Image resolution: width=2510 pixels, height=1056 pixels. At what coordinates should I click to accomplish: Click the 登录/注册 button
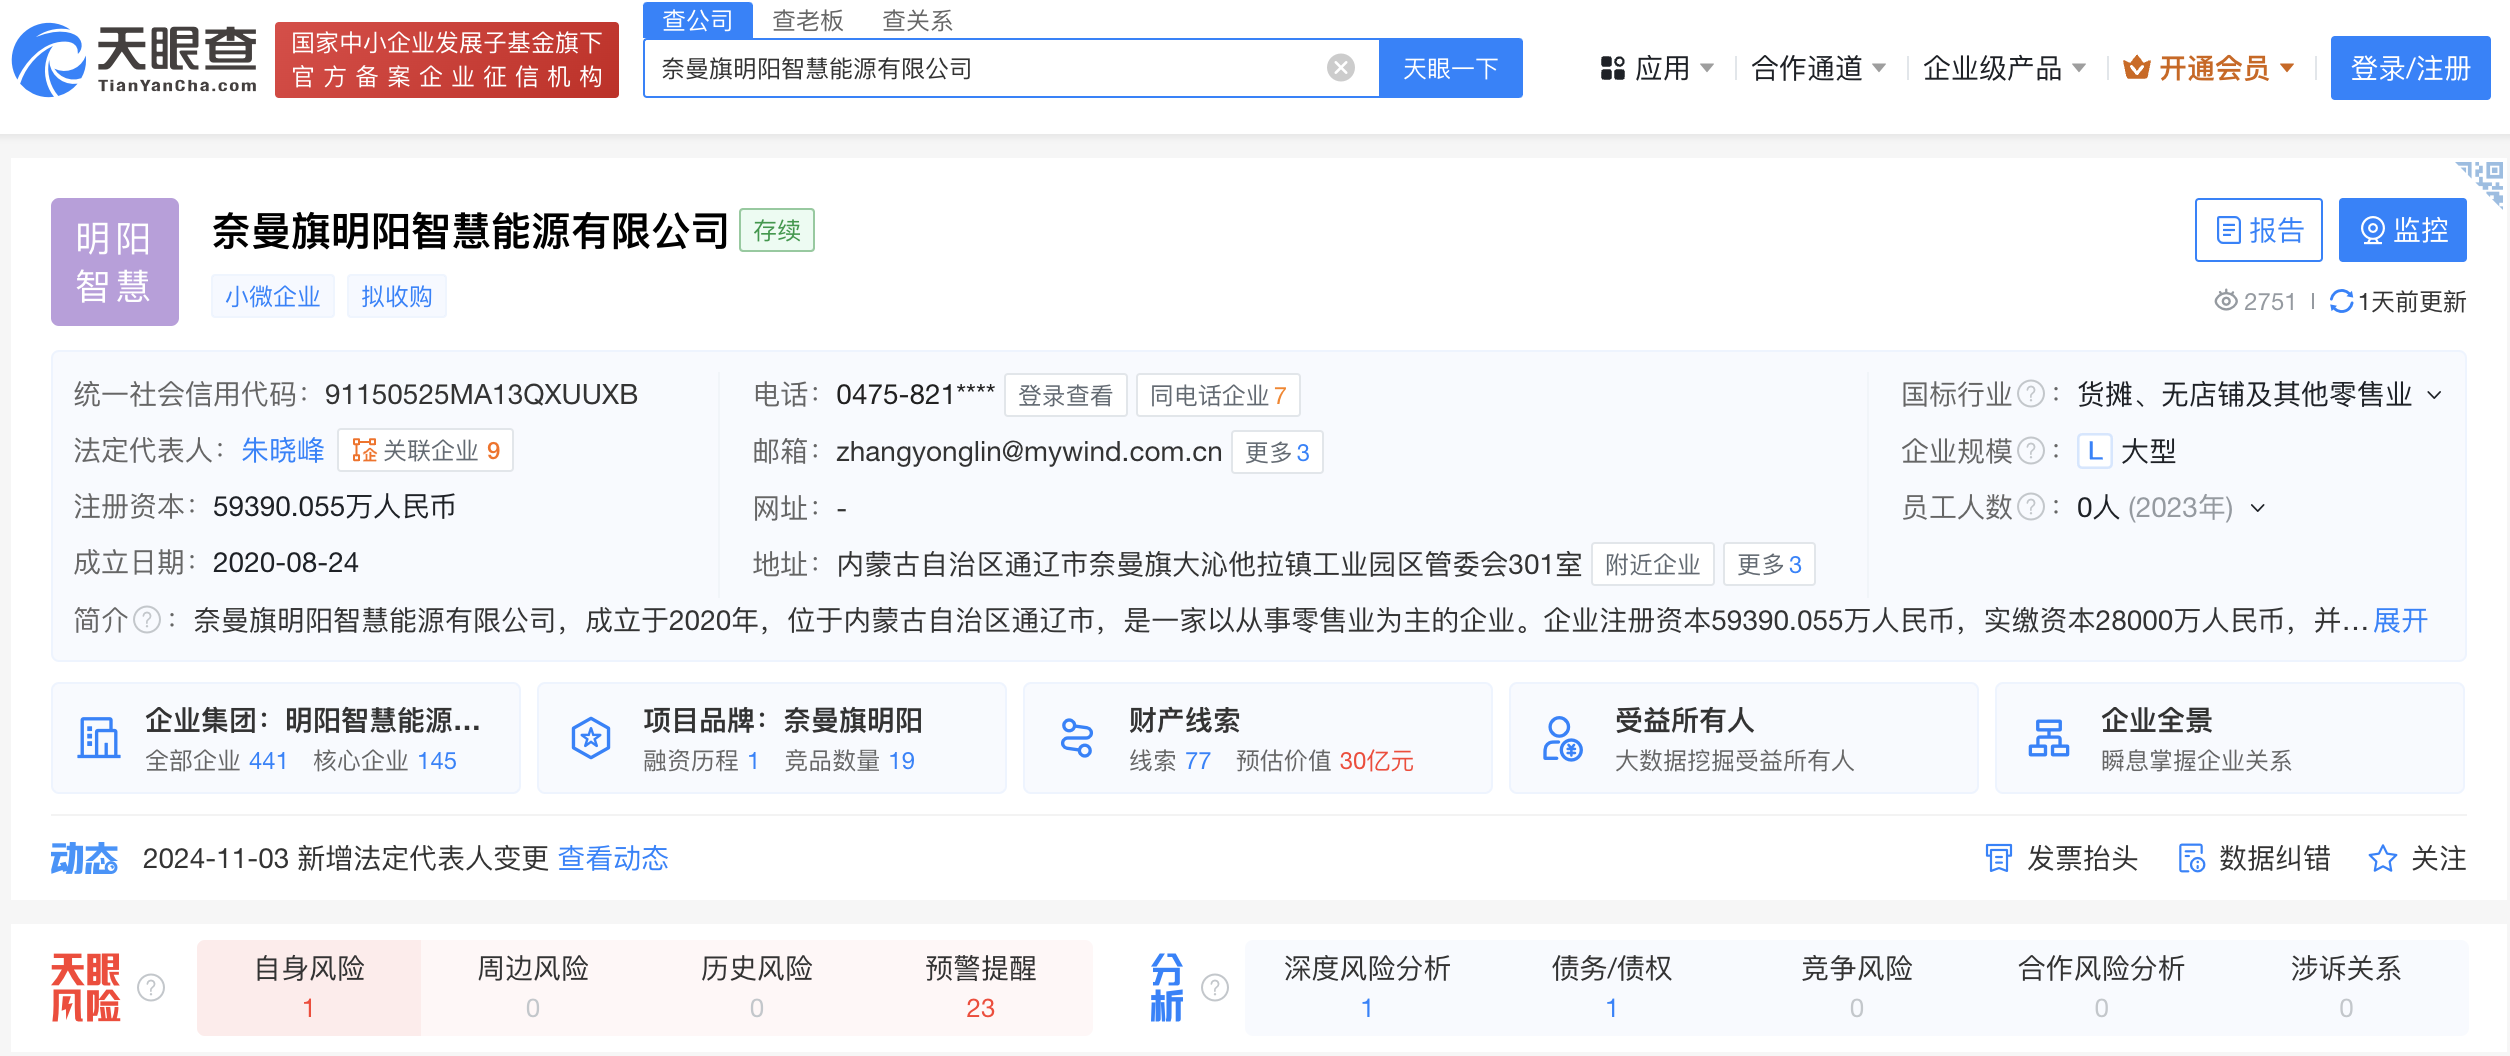[x=2409, y=68]
